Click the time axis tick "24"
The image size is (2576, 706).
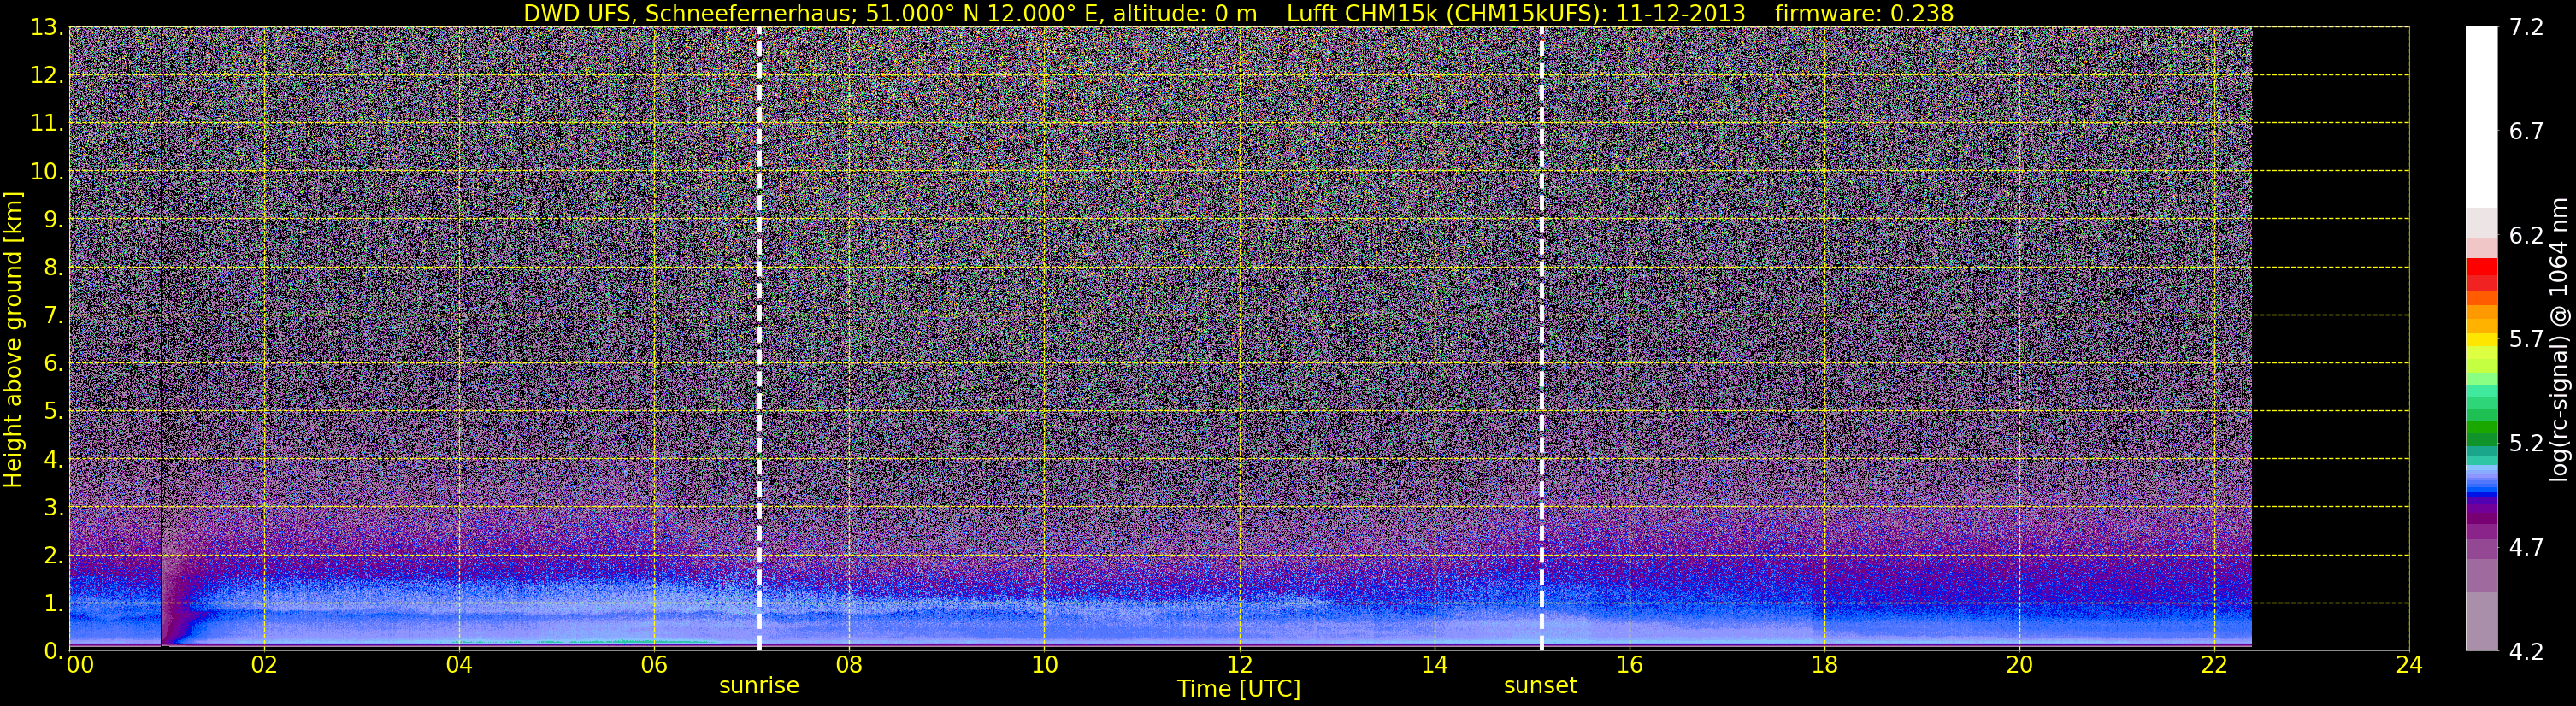2409,666
